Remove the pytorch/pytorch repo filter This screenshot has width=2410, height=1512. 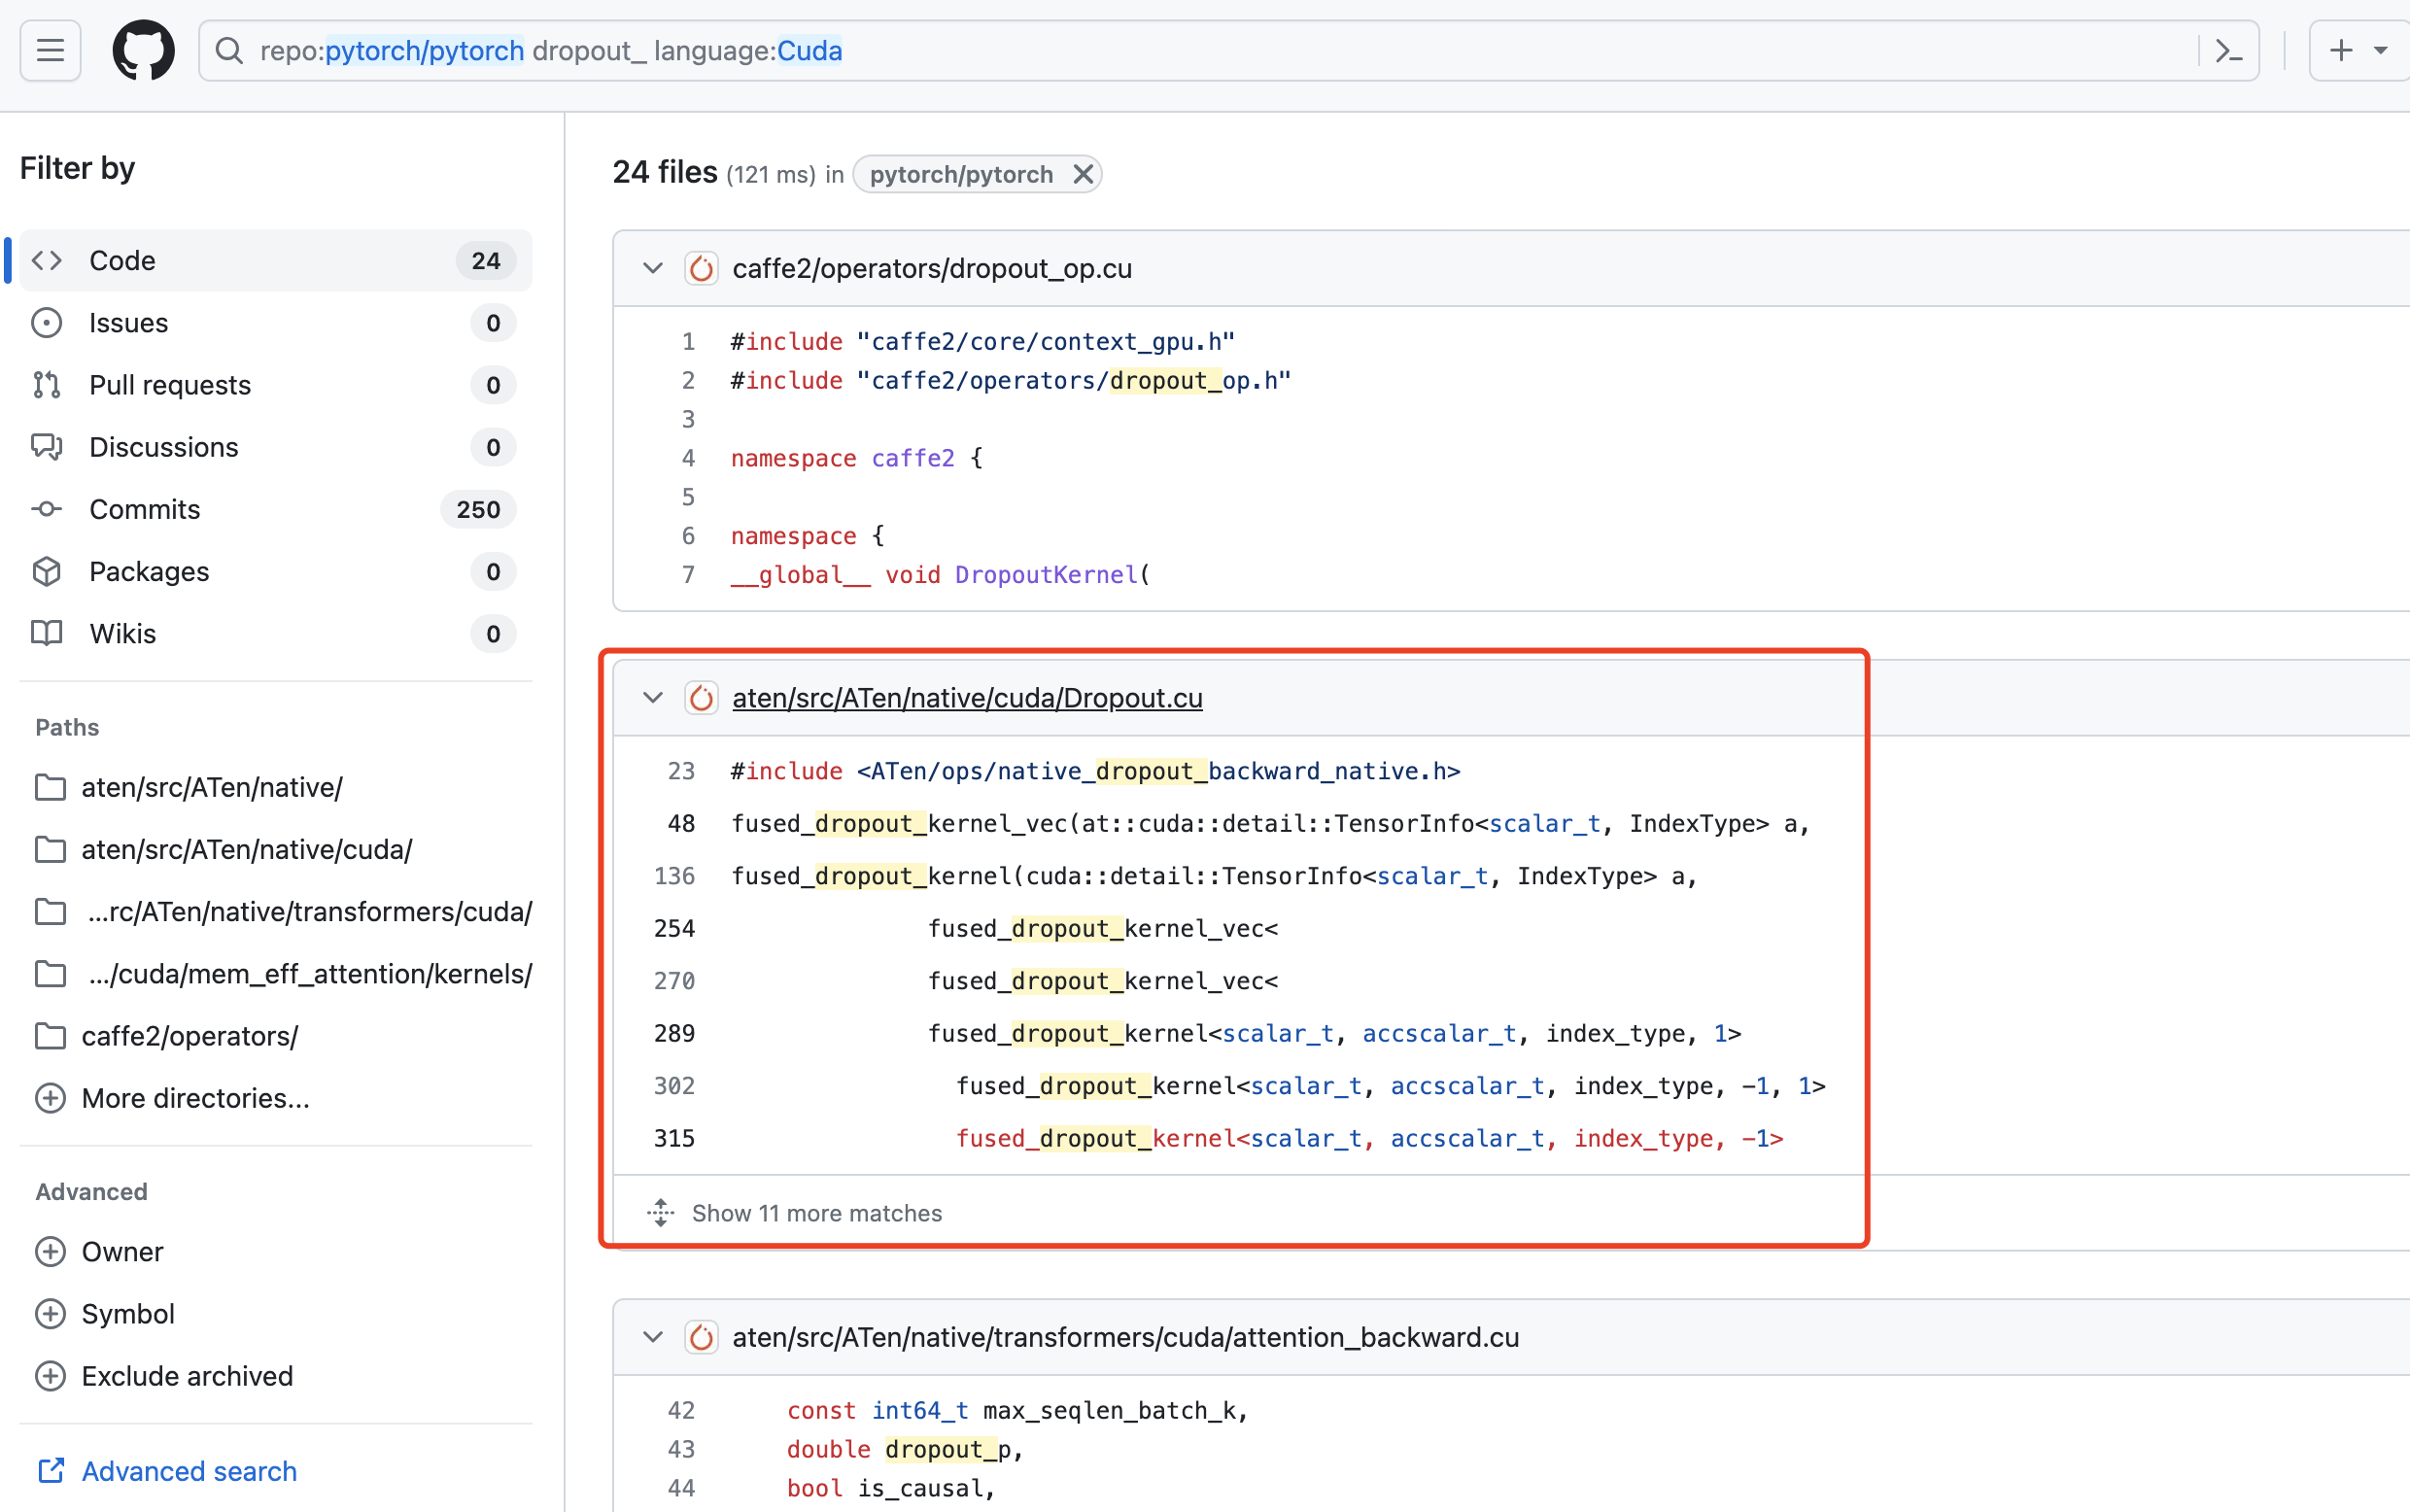pos(1082,174)
